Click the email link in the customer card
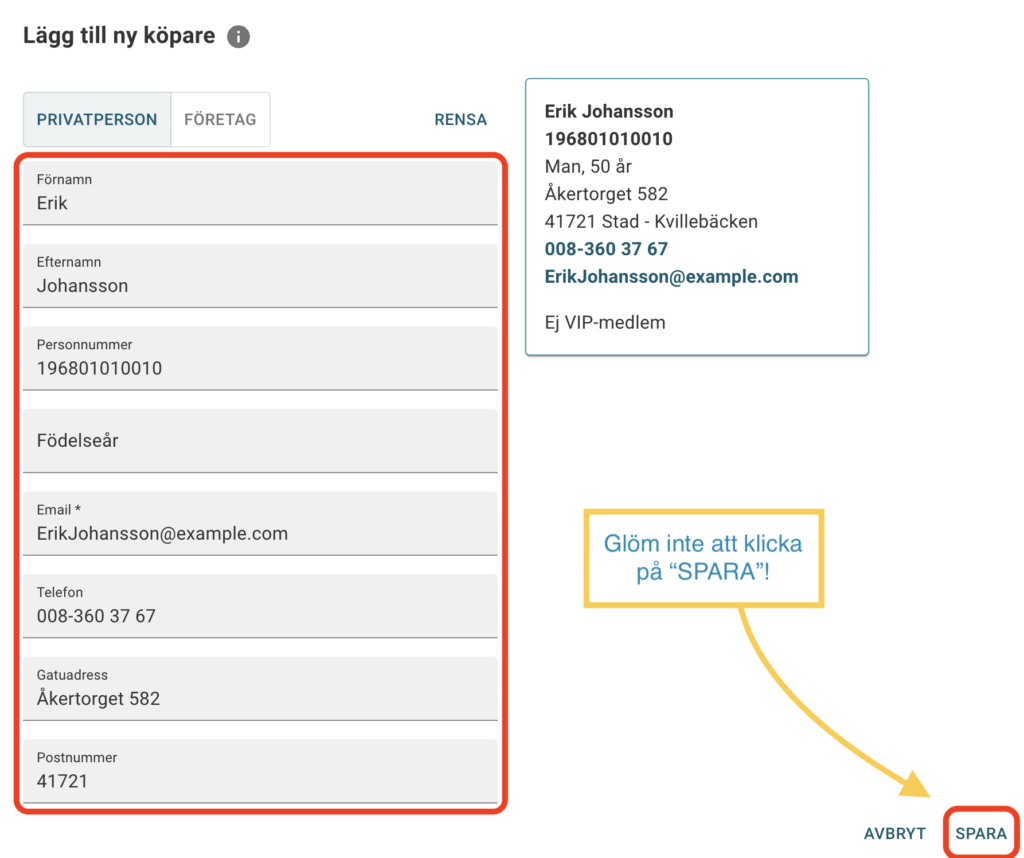This screenshot has width=1024, height=858. coord(671,277)
